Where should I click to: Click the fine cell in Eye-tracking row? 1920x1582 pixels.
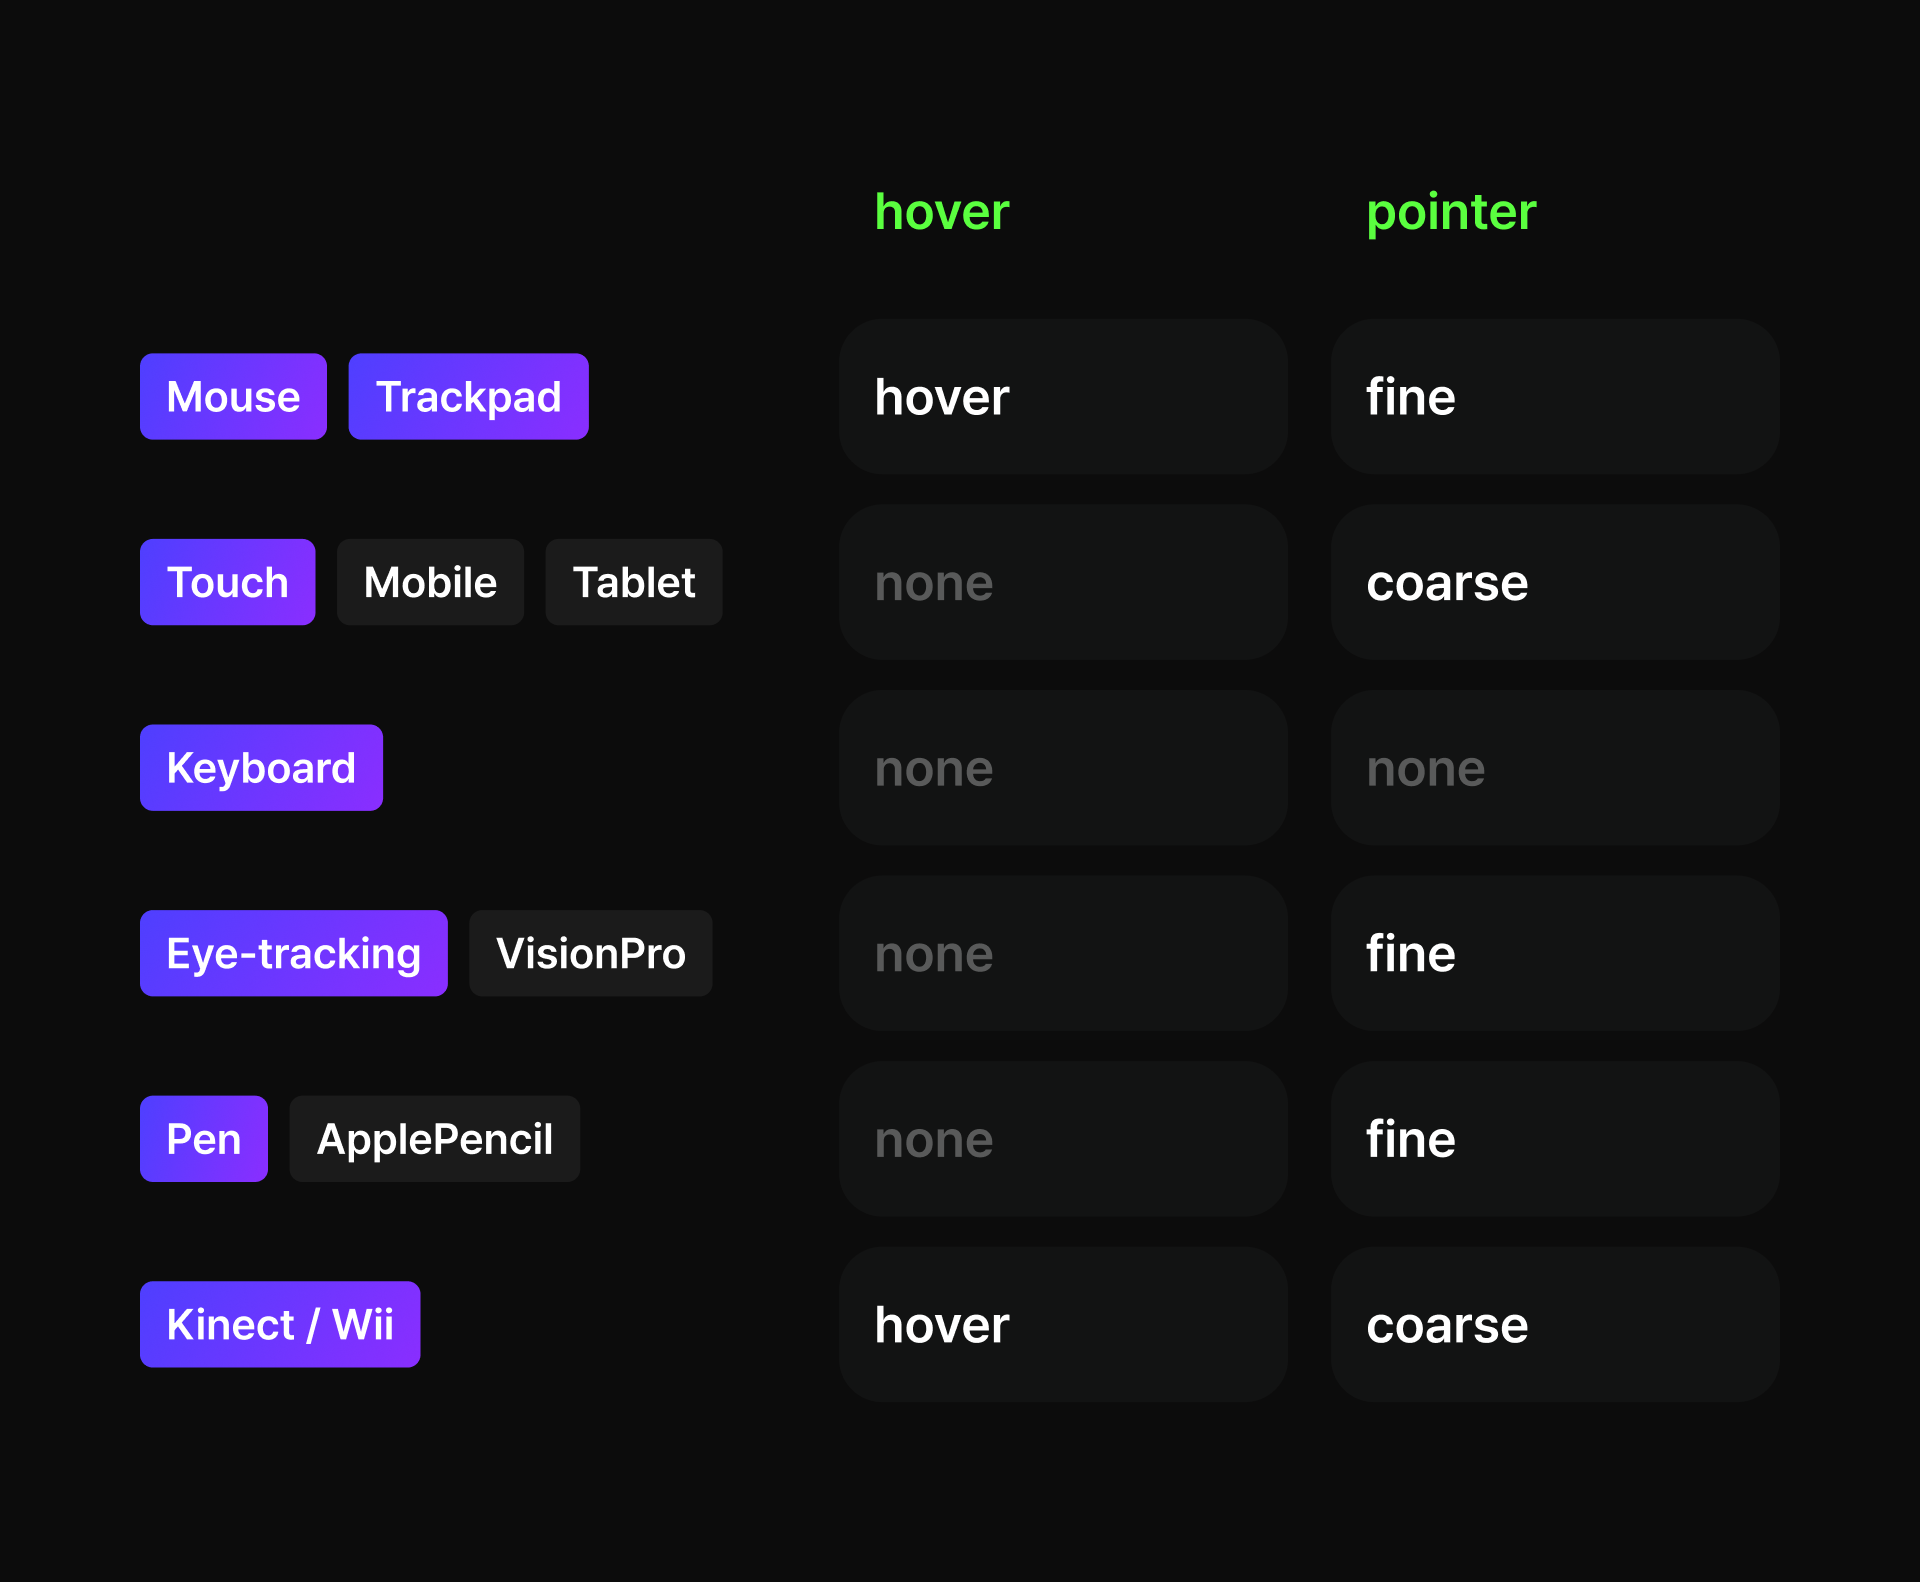(1554, 953)
